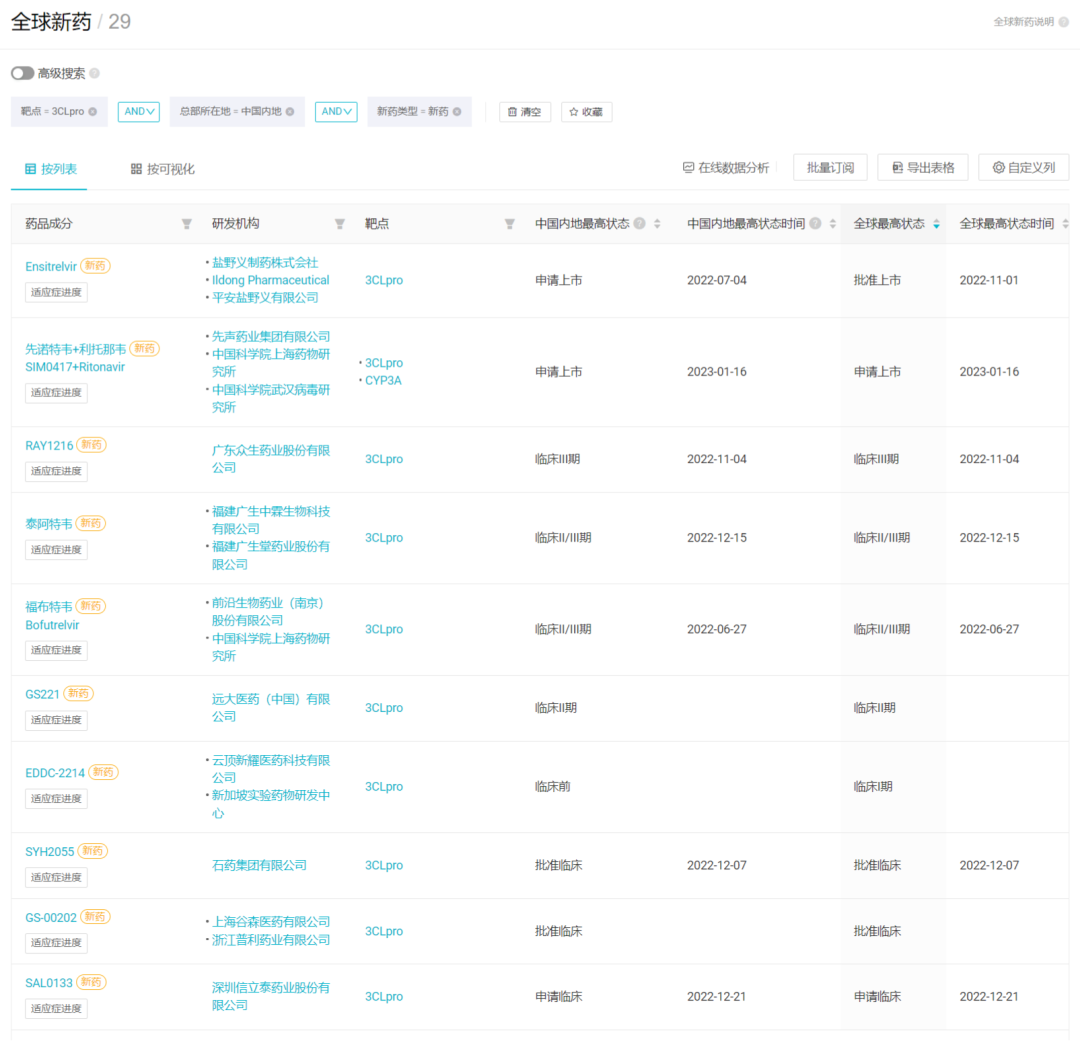Screen dimensions: 1080x1041
Task: Click 适应症进度 under GS221
Action: (56, 720)
